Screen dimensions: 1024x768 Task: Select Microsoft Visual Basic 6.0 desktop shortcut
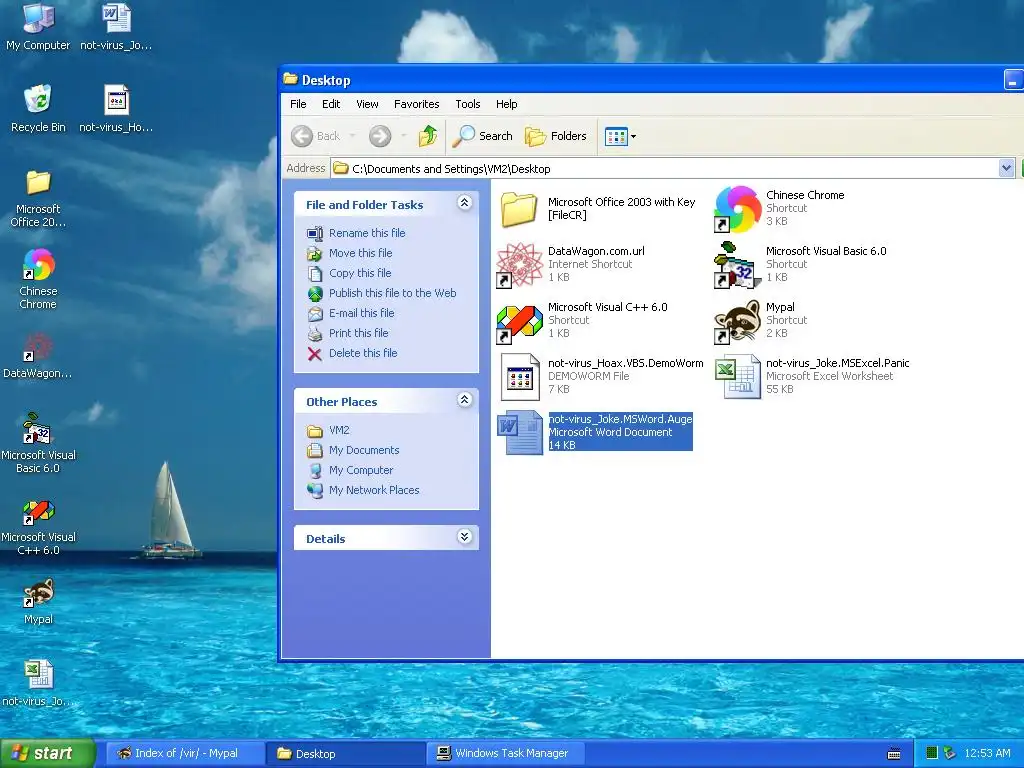(x=38, y=443)
